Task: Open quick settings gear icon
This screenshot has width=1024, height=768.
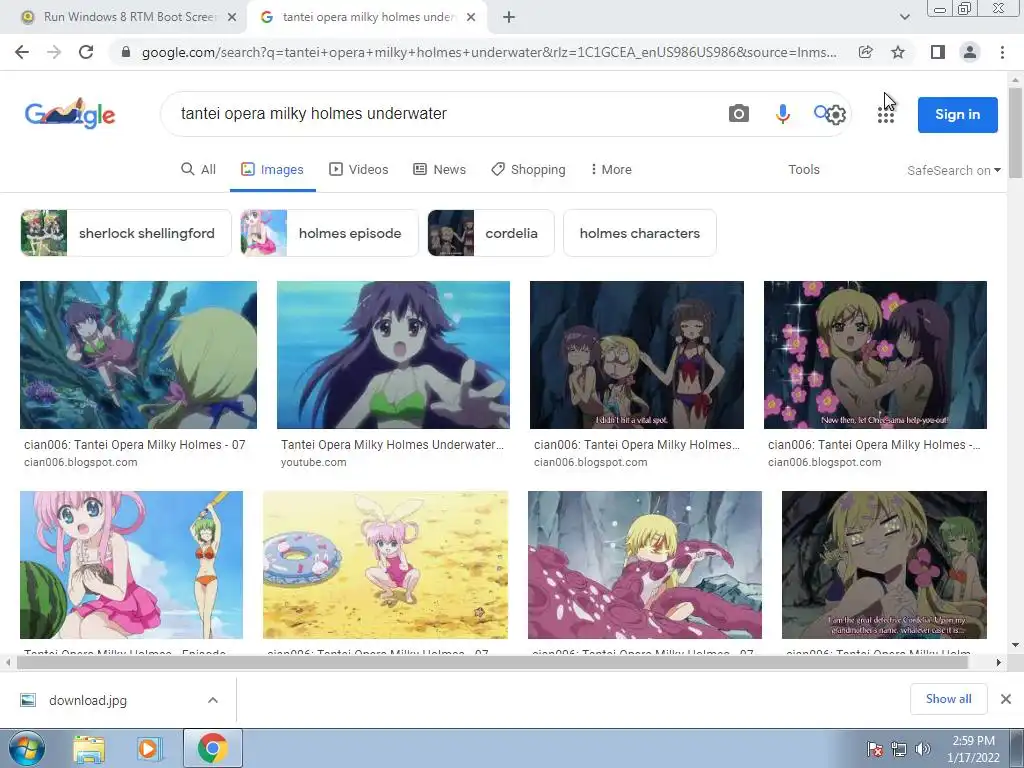Action: [836, 115]
